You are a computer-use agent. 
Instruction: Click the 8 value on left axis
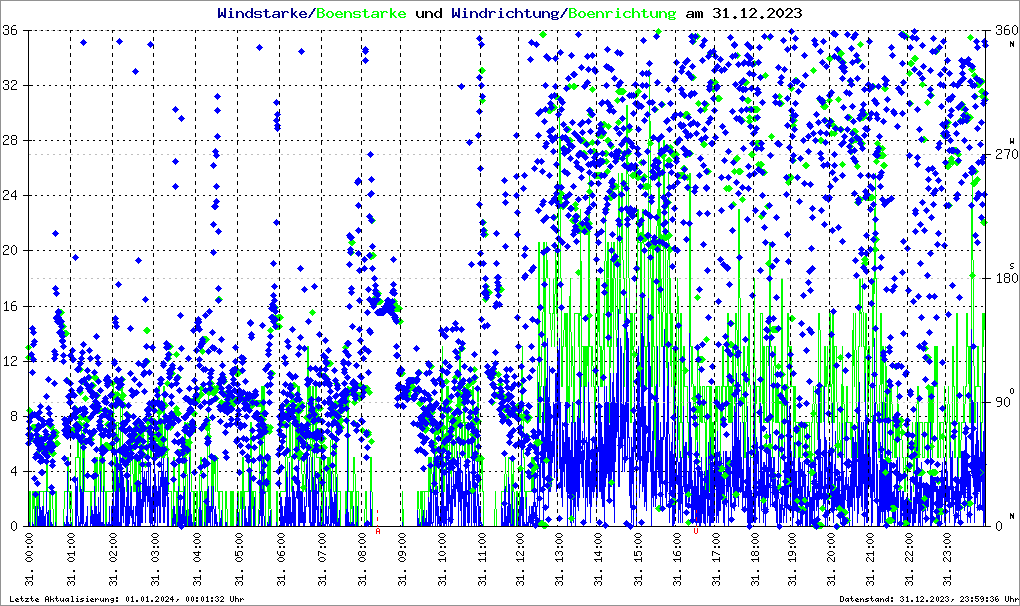coord(16,416)
